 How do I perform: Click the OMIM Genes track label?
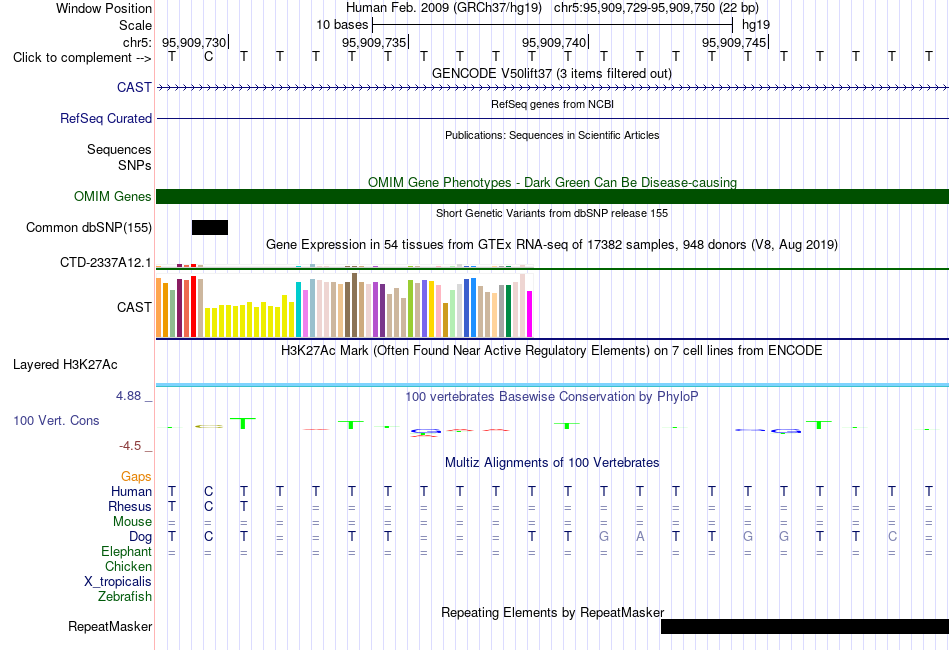pos(113,196)
